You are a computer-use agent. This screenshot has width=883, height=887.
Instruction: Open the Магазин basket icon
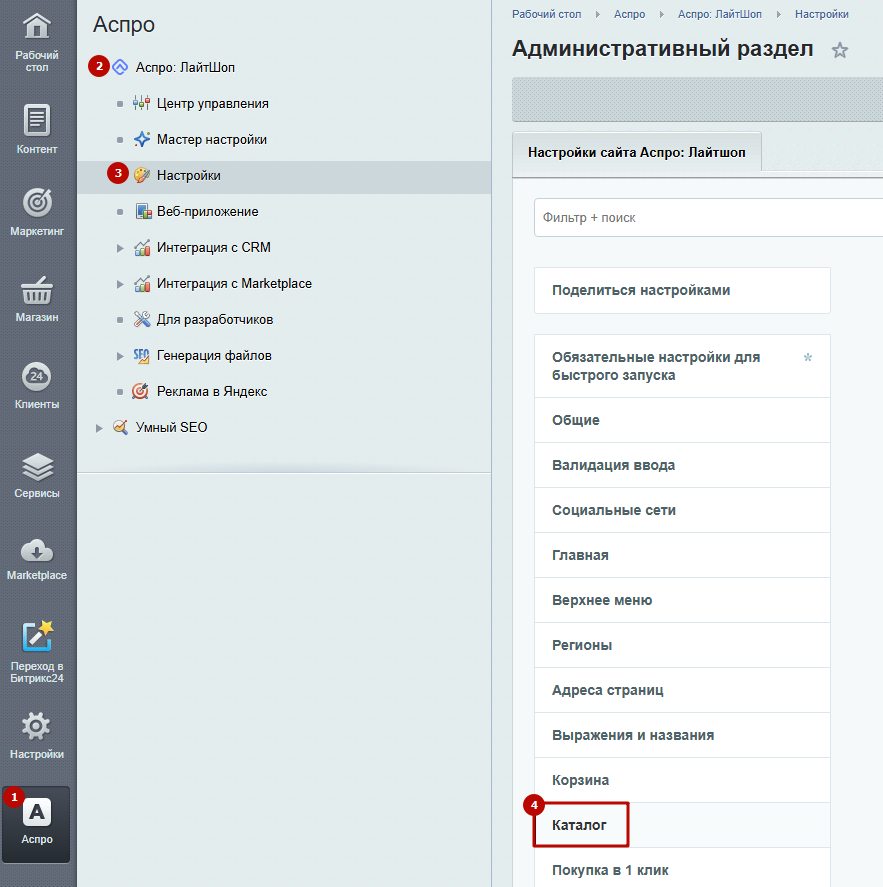(x=37, y=291)
